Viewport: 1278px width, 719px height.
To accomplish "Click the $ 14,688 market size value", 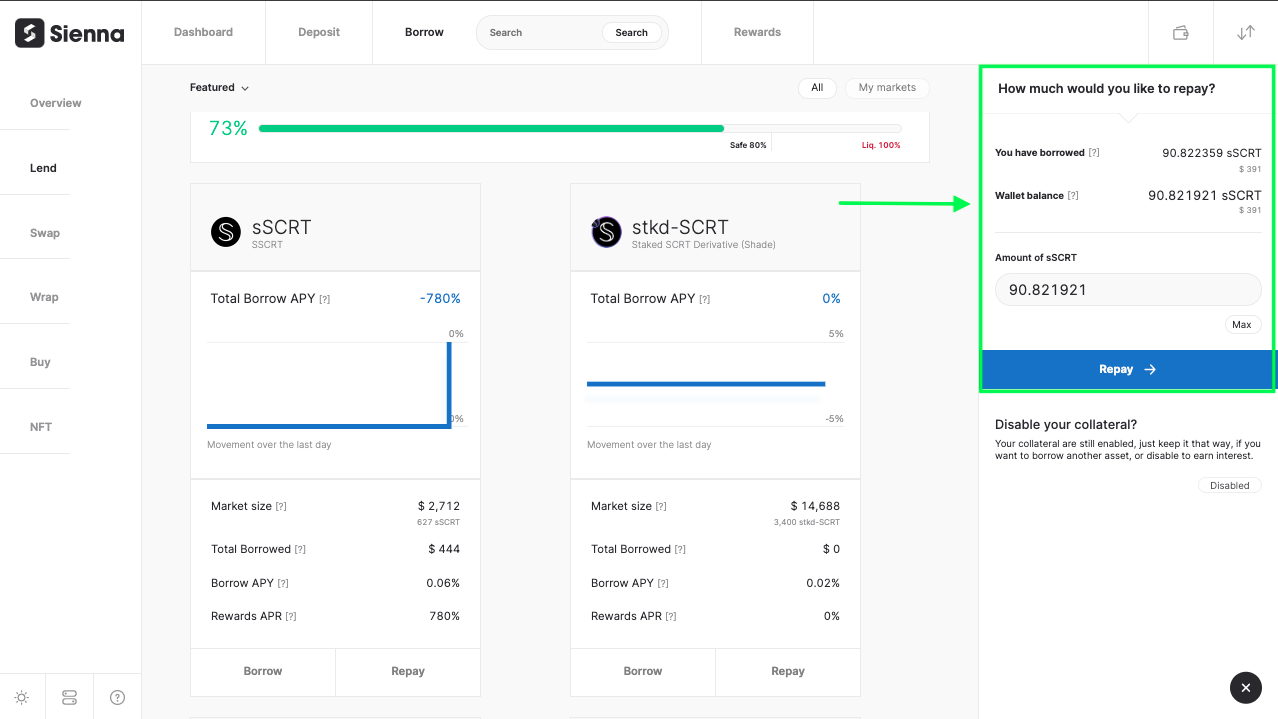I will click(x=815, y=507).
